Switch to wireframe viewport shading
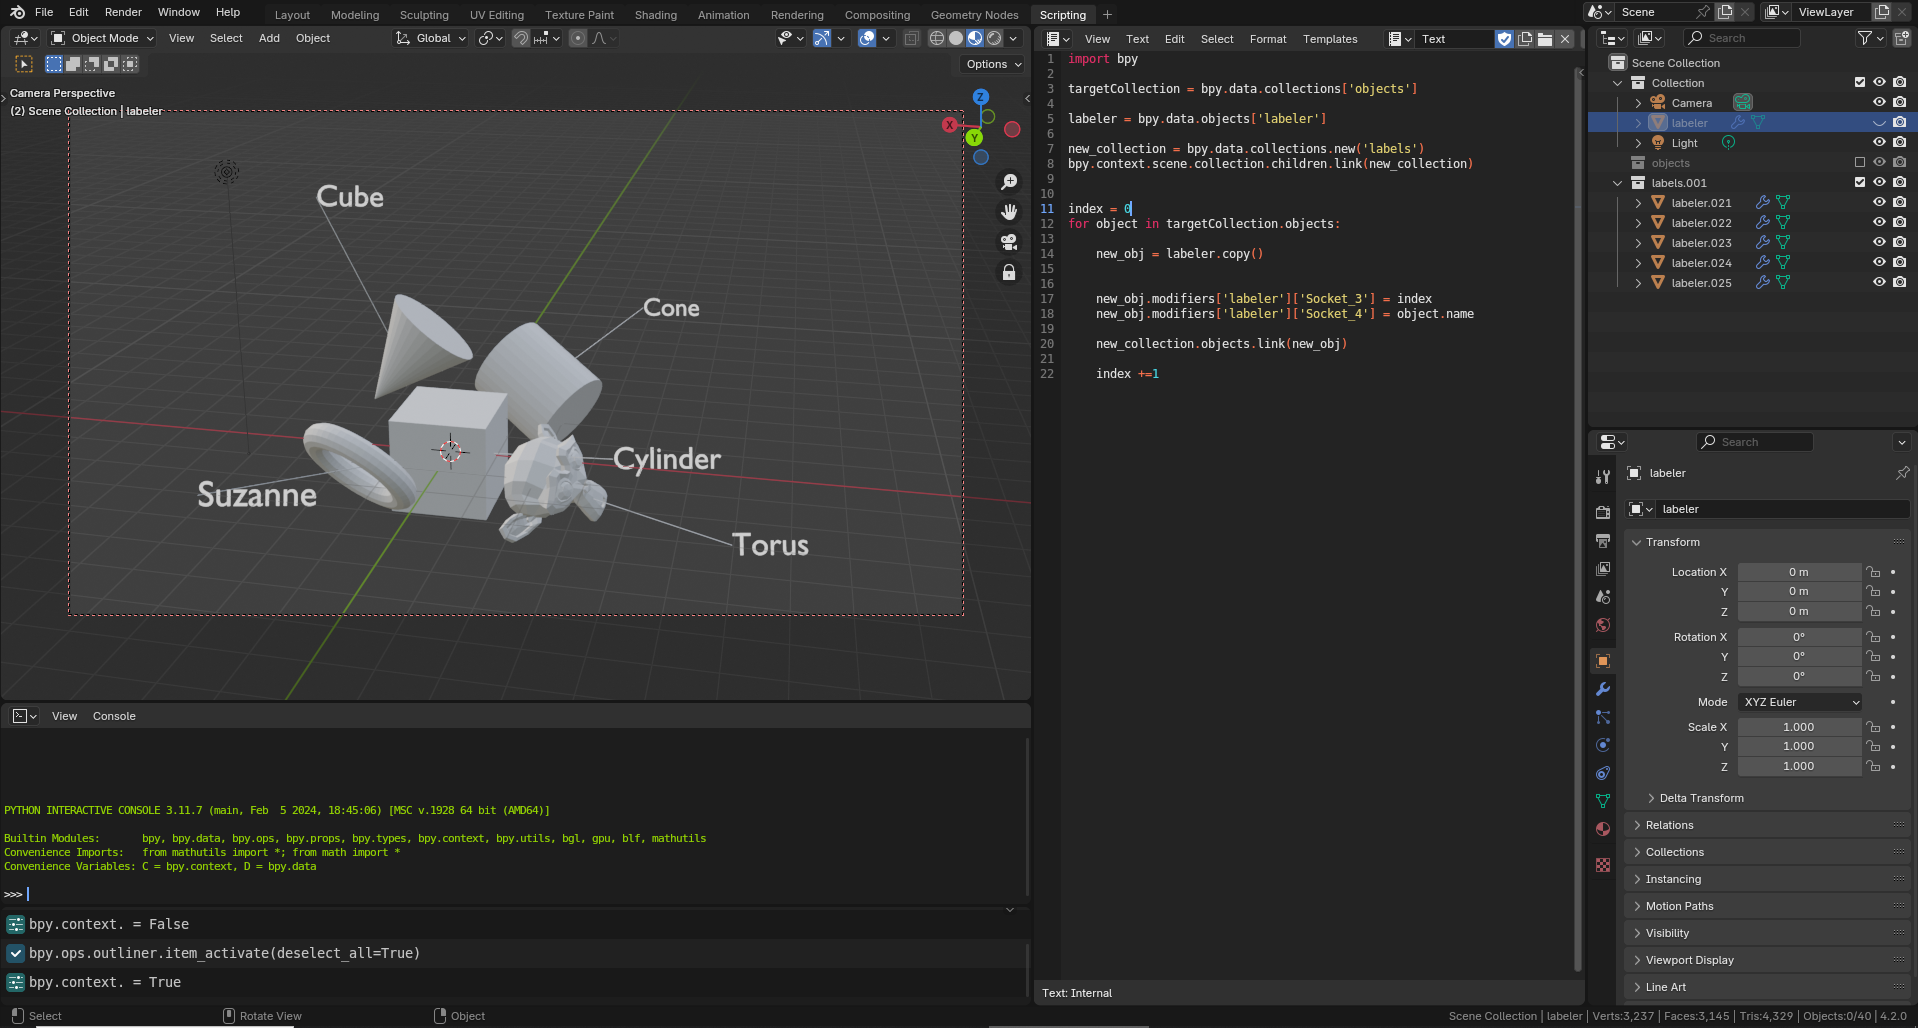The width and height of the screenshot is (1918, 1028). coord(937,38)
